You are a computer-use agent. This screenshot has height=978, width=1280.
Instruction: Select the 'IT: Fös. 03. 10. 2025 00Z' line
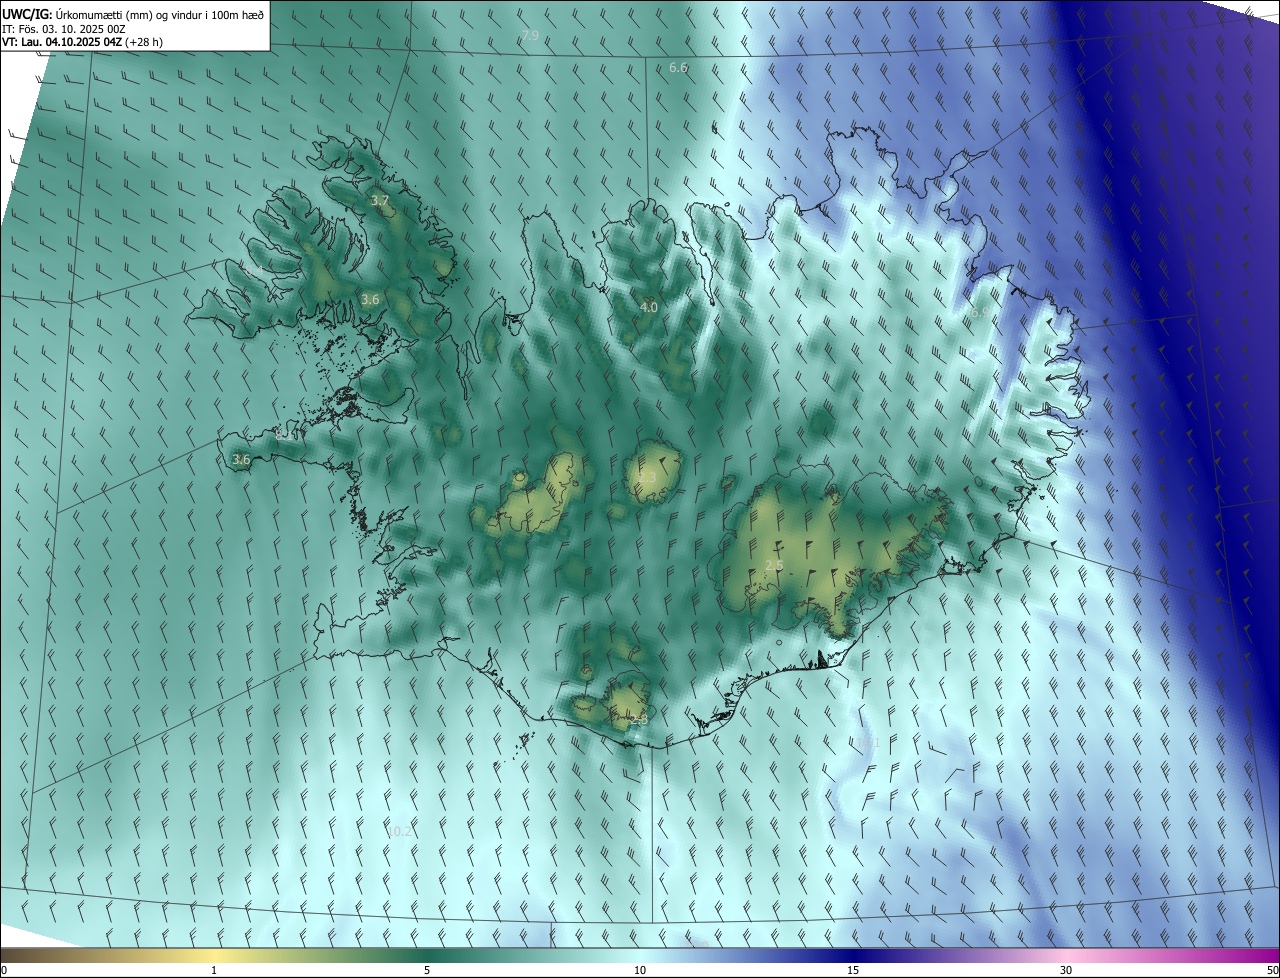(63, 29)
